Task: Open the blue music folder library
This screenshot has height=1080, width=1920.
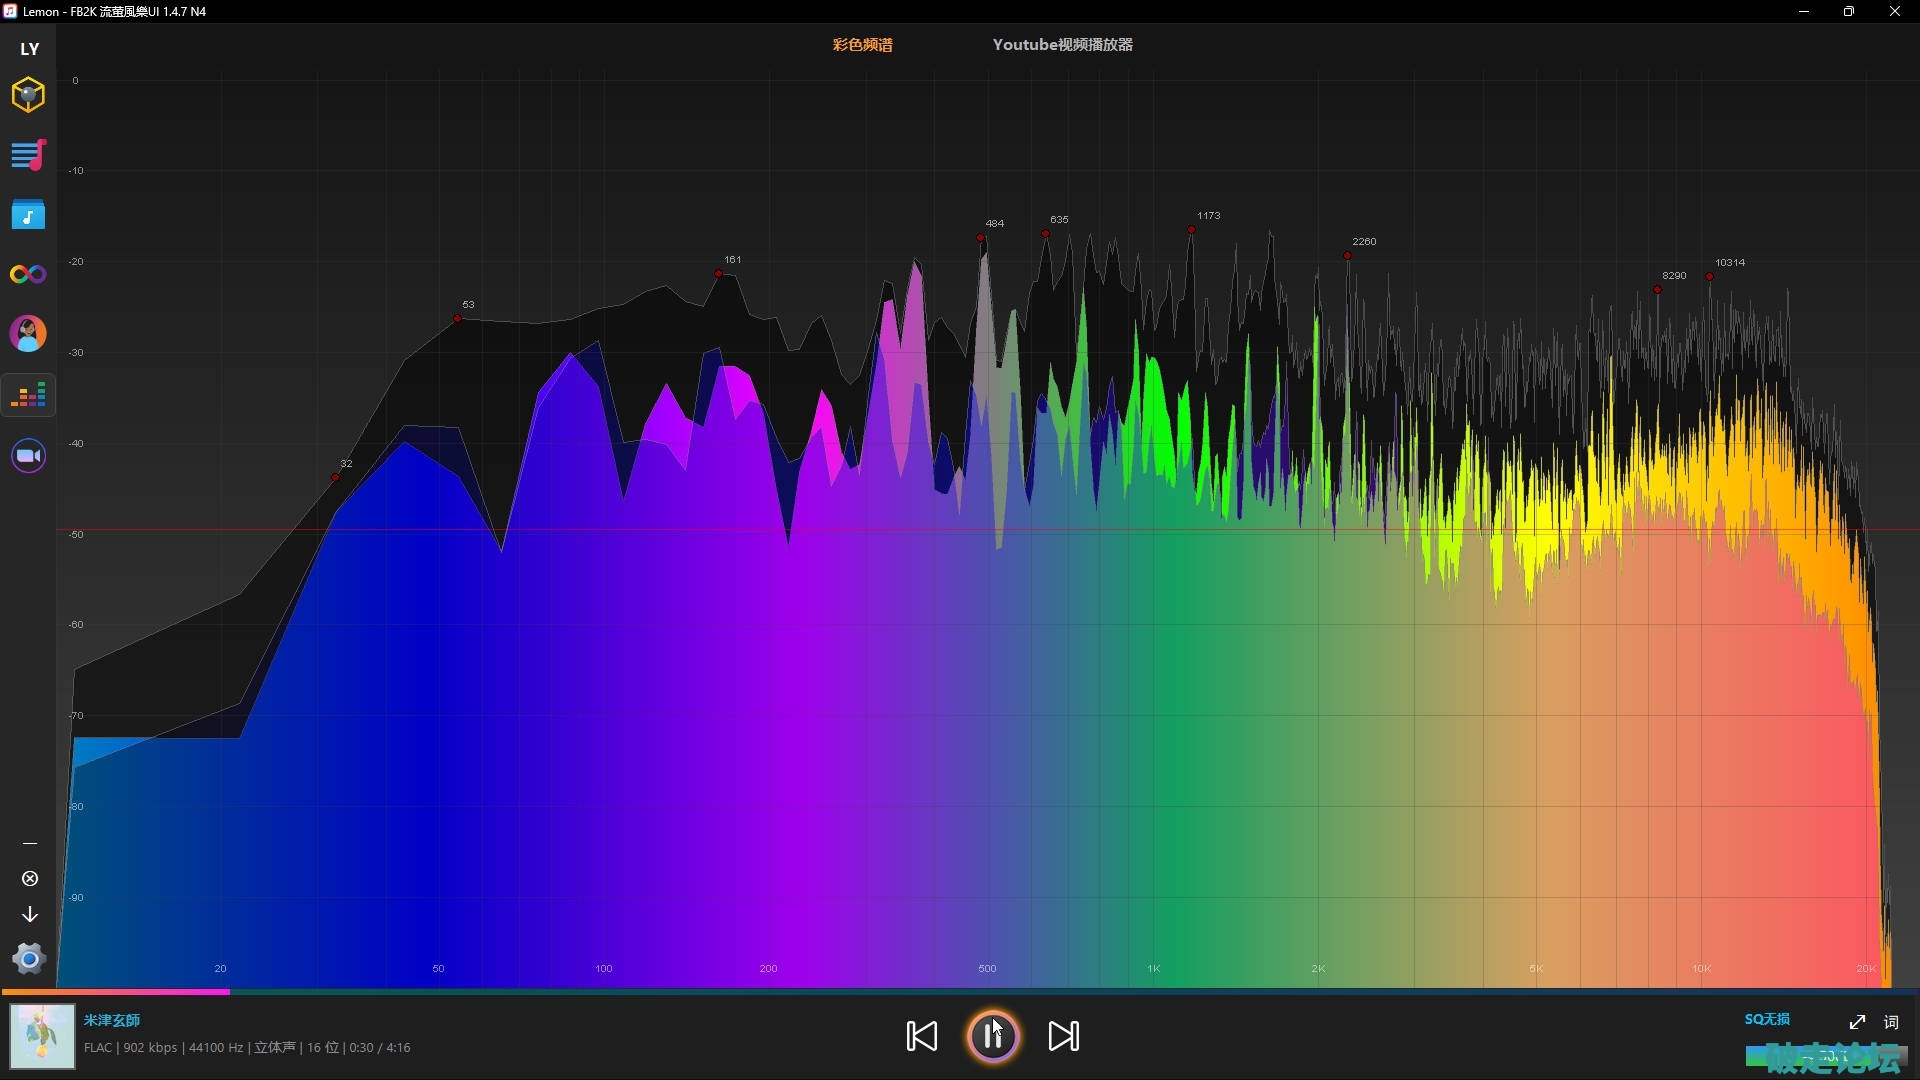Action: 28,215
